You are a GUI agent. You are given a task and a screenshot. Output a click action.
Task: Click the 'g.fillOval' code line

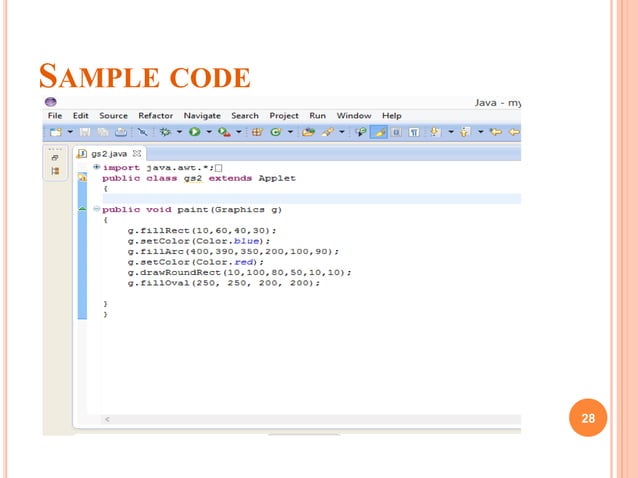coord(224,283)
